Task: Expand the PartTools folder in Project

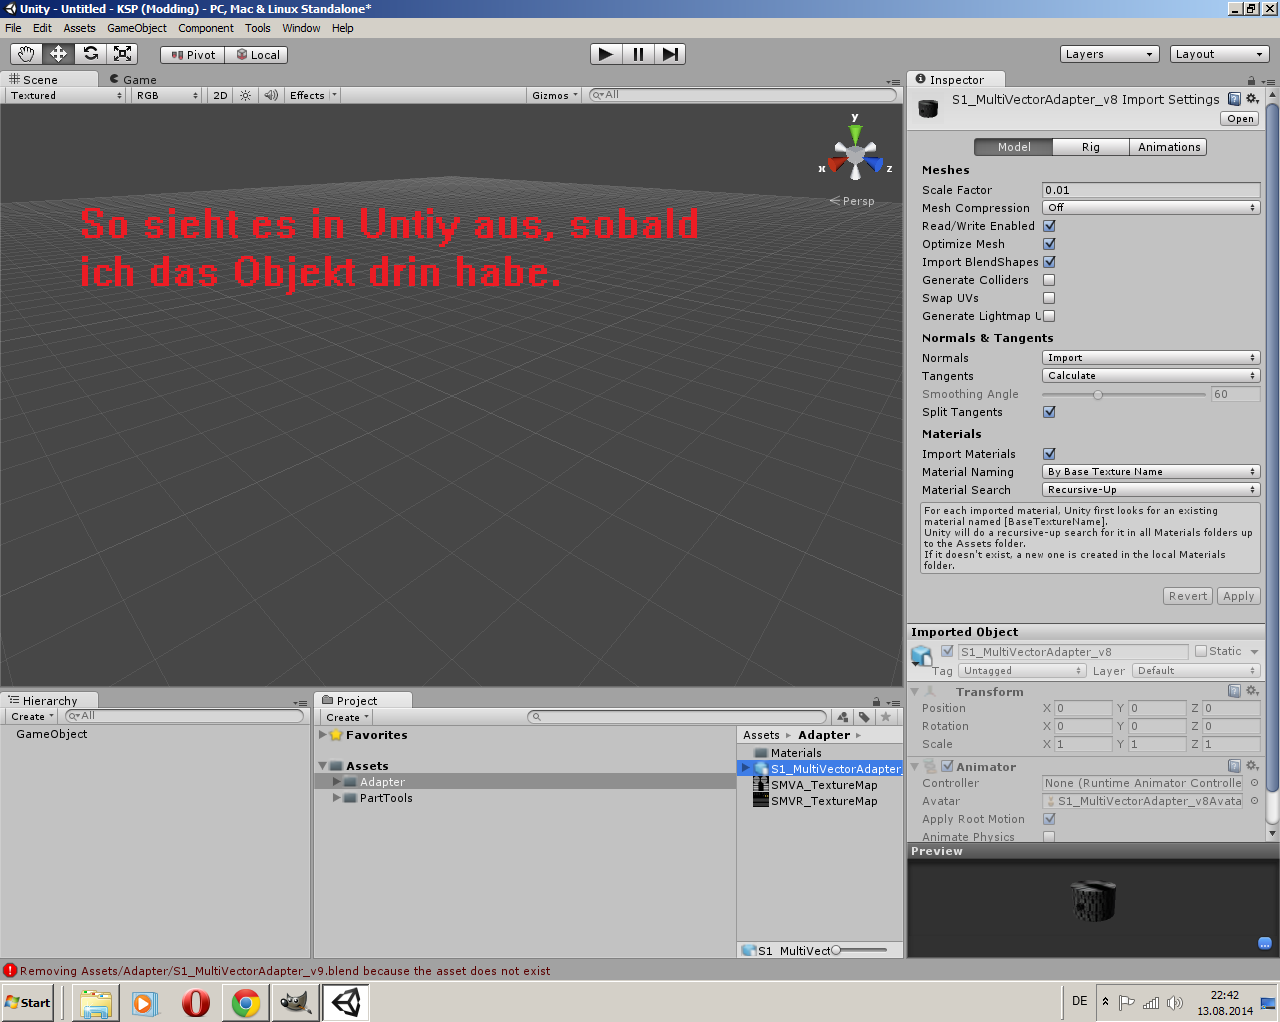Action: click(x=336, y=798)
